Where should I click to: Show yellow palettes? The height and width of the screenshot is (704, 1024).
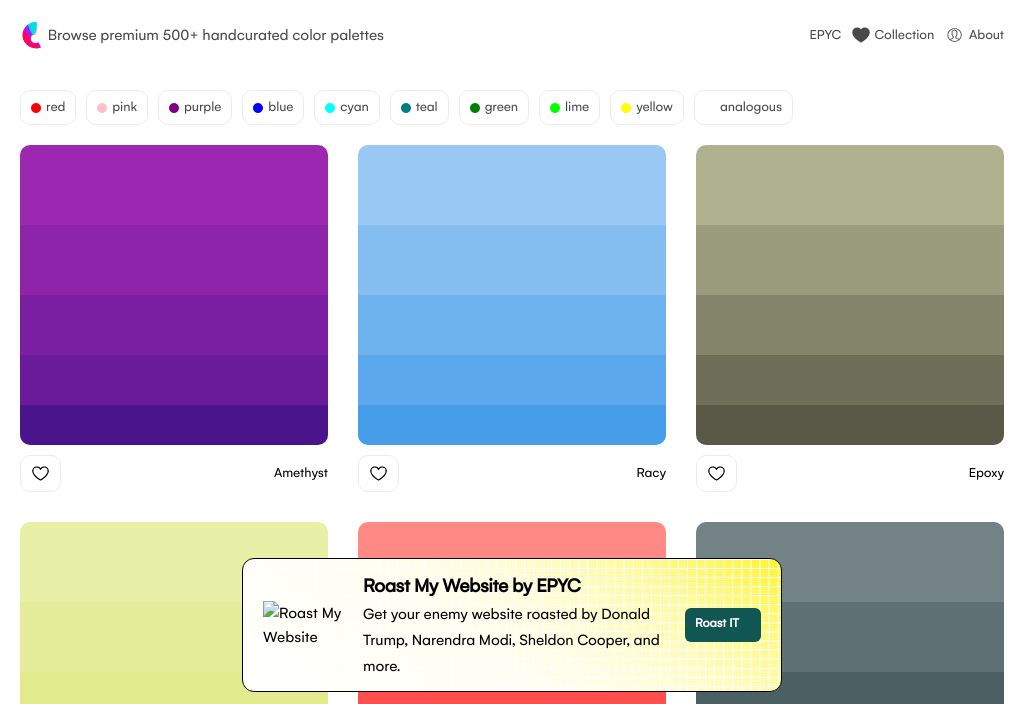tap(647, 107)
